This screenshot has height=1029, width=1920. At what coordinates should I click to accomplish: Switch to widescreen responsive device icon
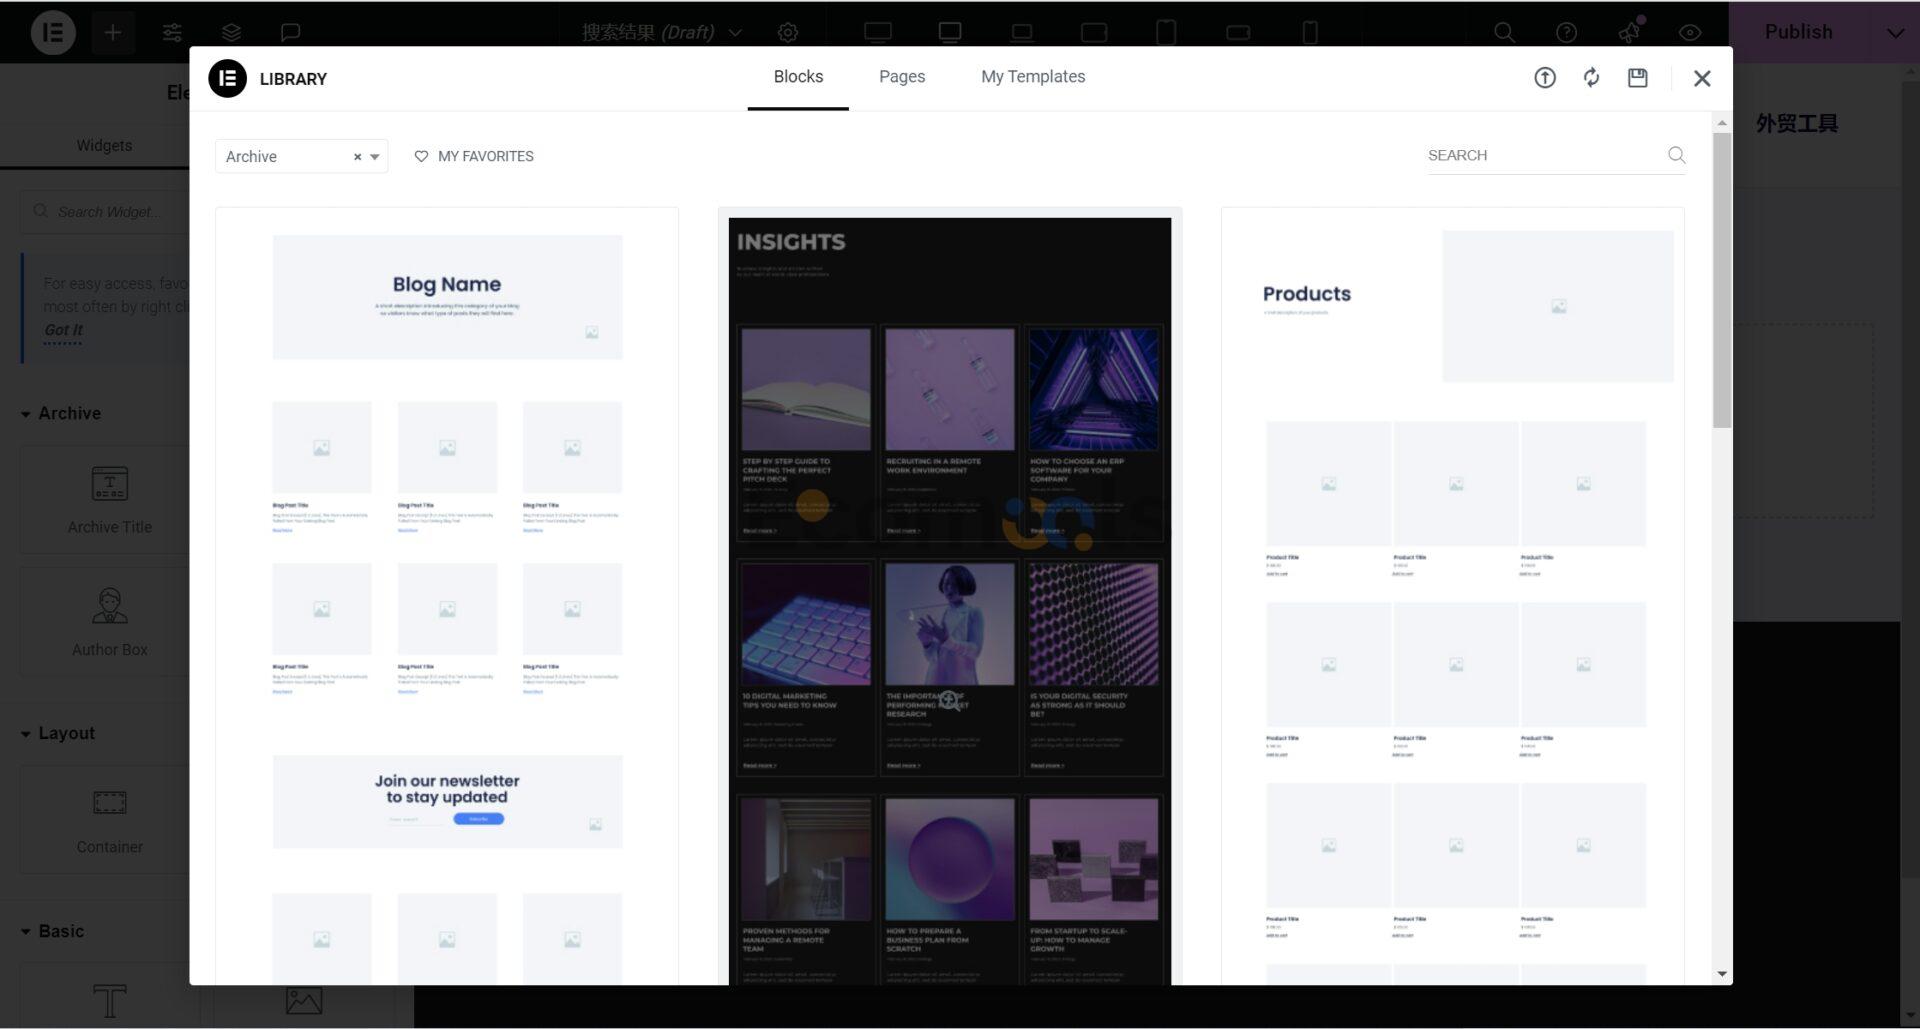click(x=878, y=32)
